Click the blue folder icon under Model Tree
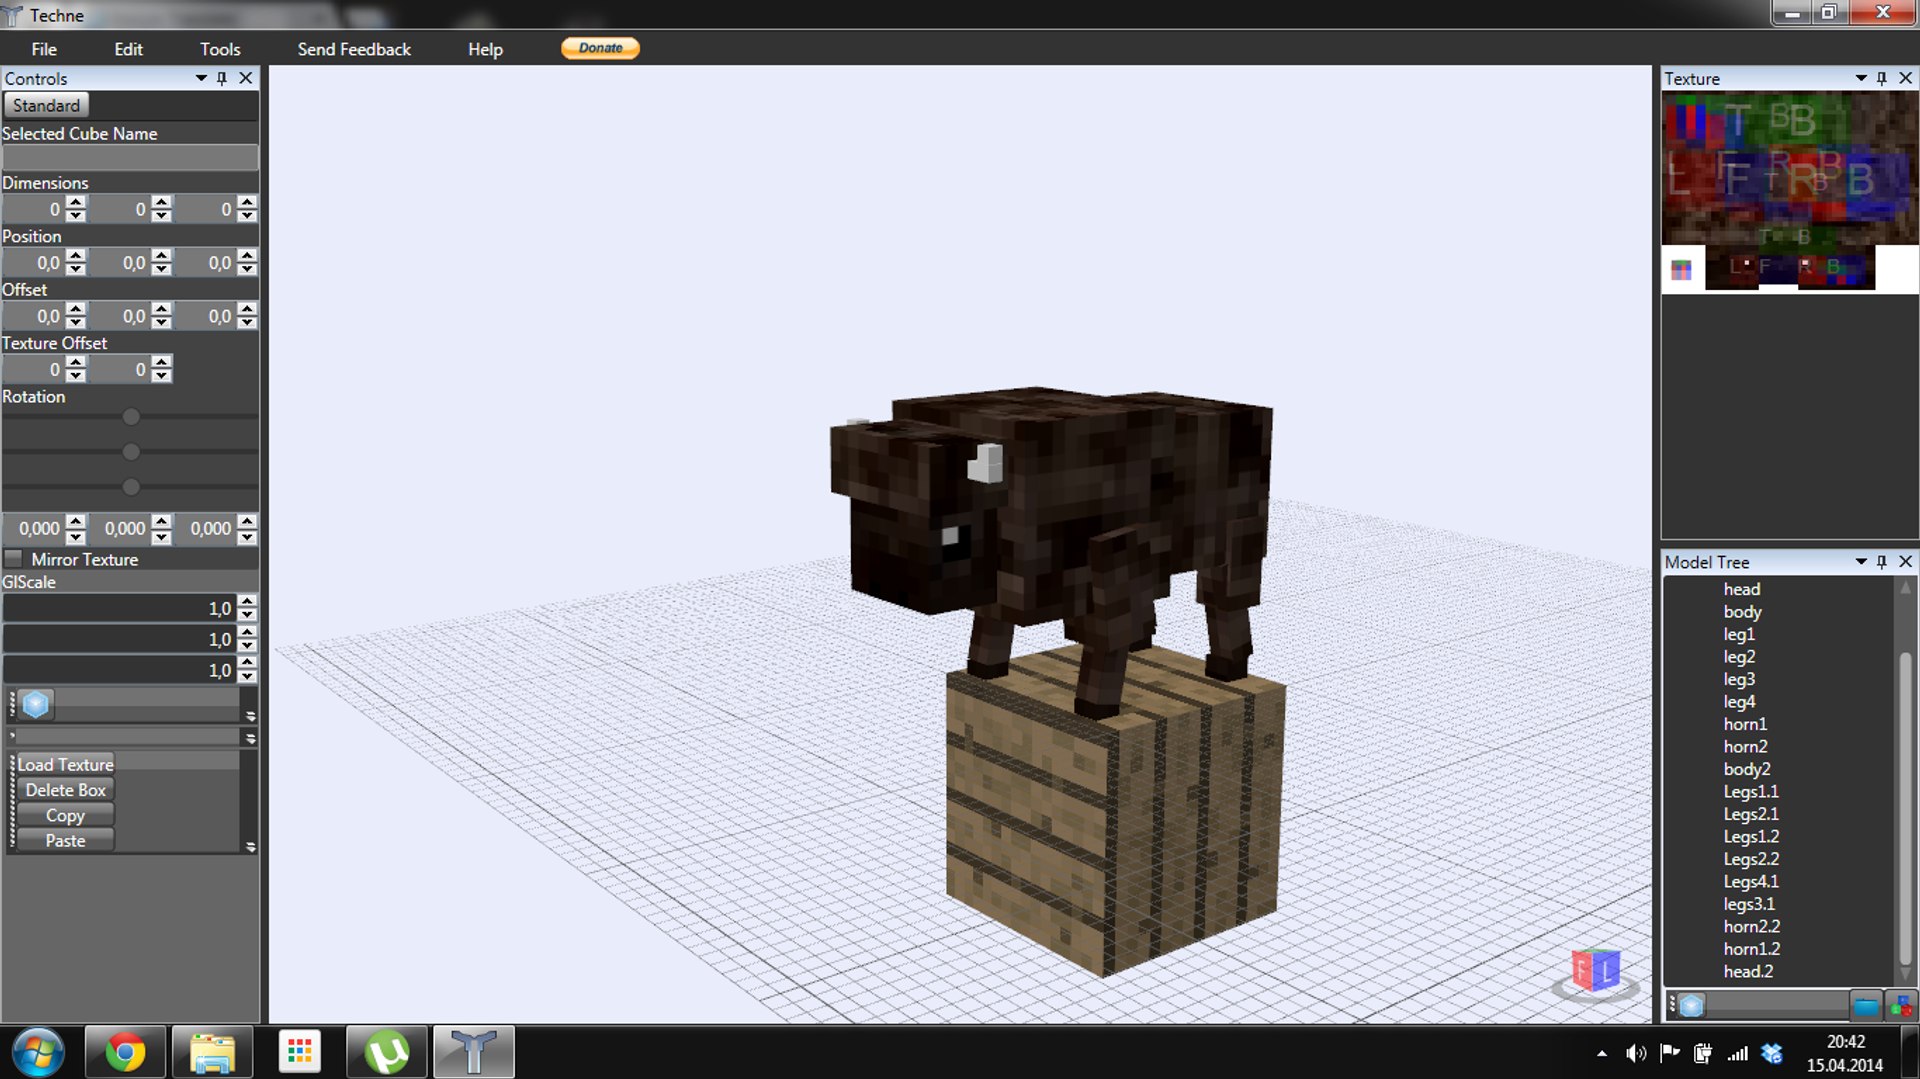The height and width of the screenshot is (1079, 1920). click(1865, 1005)
